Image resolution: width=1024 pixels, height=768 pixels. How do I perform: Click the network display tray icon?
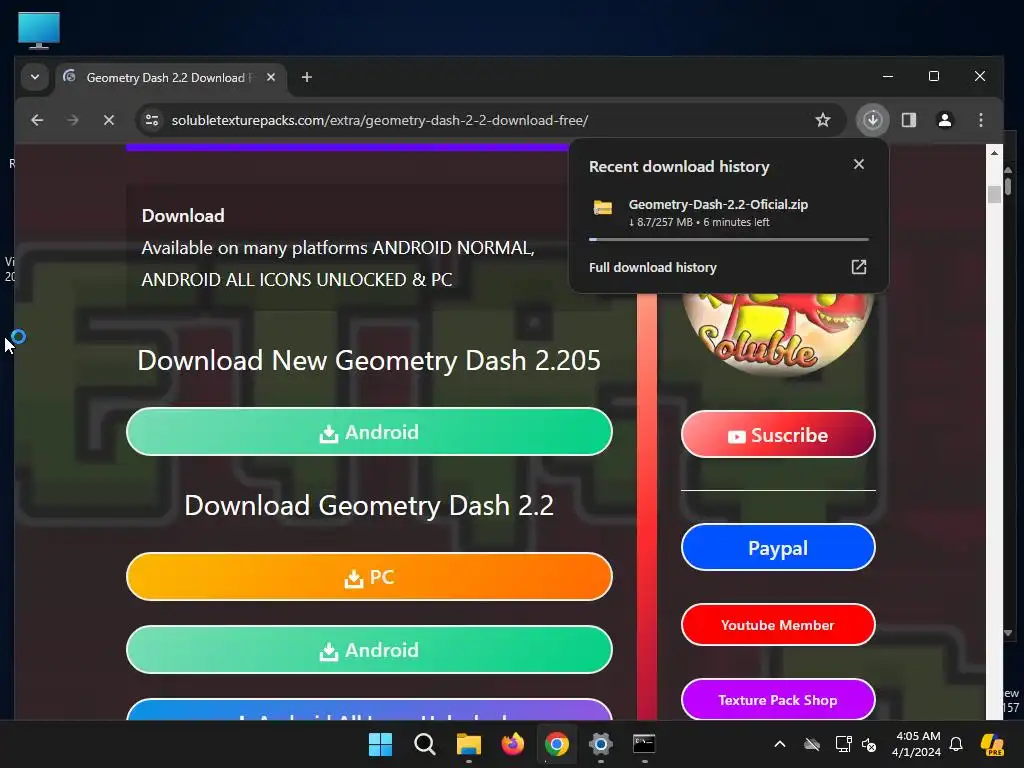coord(843,744)
